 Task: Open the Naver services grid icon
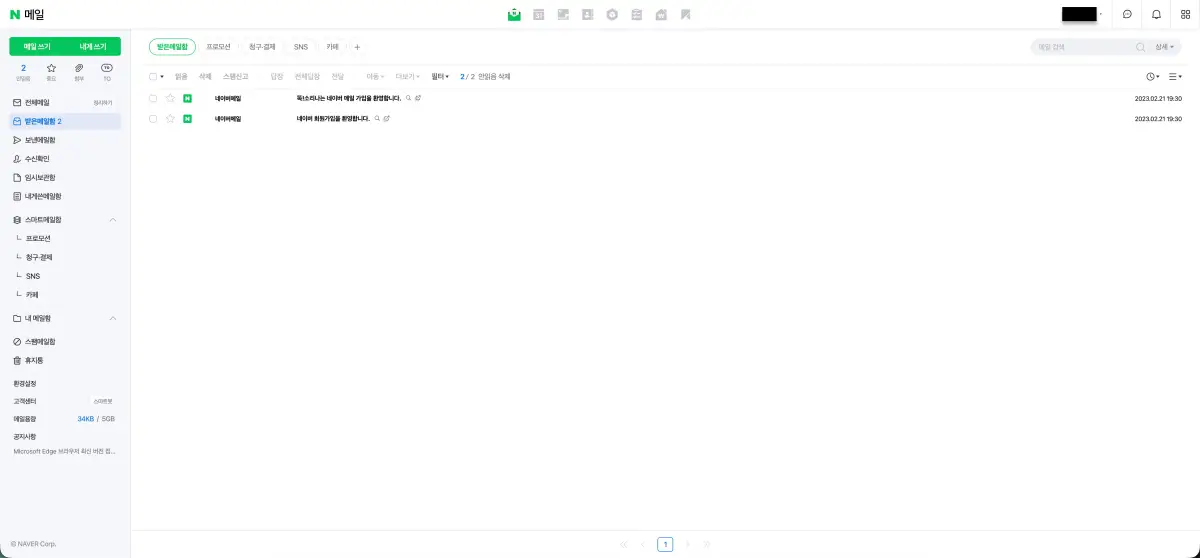pos(1185,15)
